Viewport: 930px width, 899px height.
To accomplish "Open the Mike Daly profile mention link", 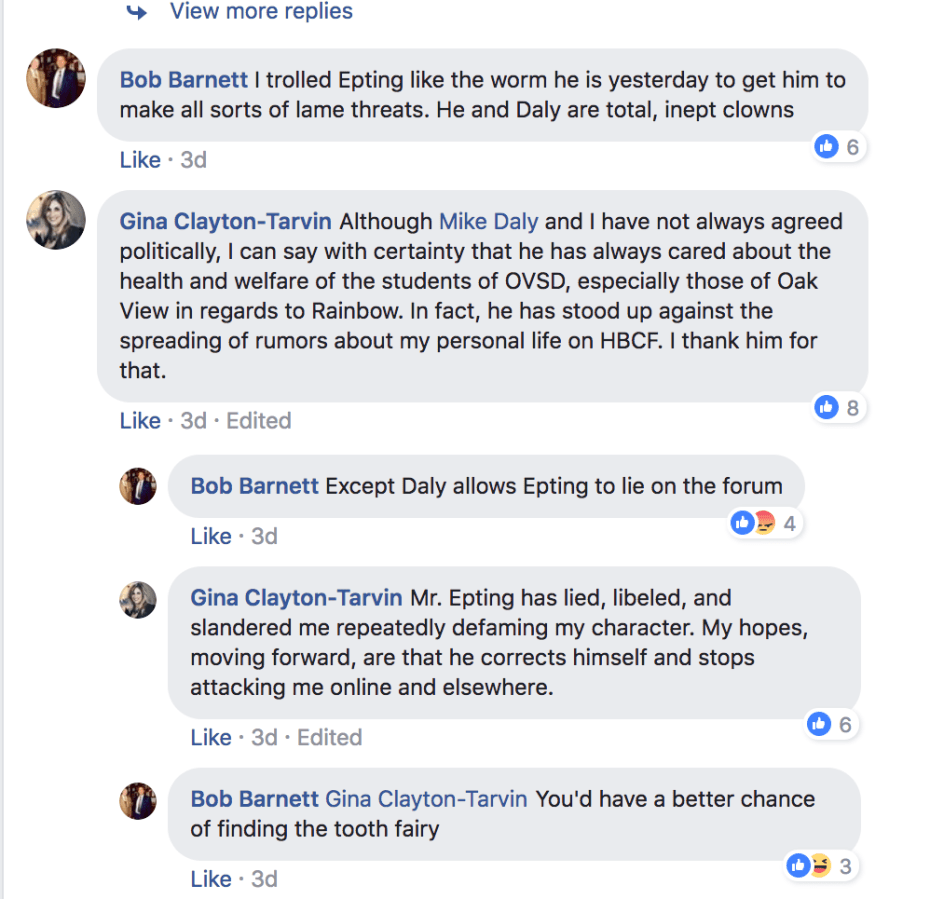I will pyautogui.click(x=488, y=221).
